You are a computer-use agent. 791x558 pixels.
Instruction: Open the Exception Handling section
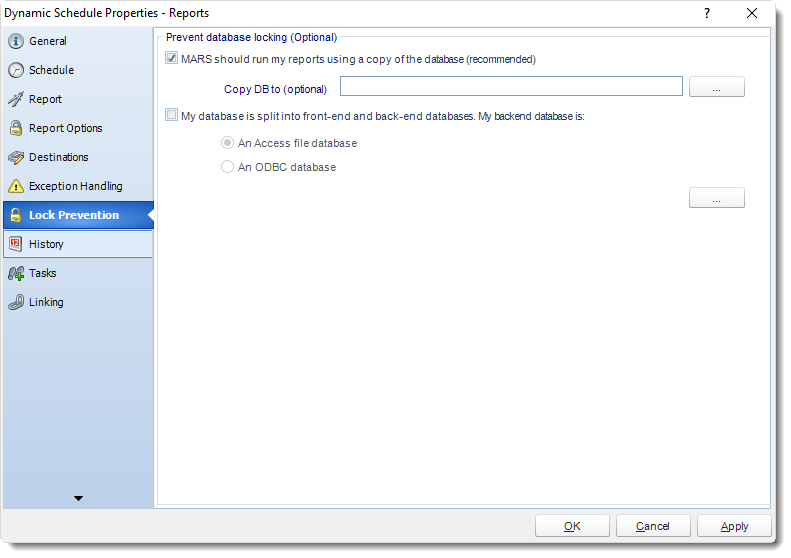pyautogui.click(x=78, y=186)
